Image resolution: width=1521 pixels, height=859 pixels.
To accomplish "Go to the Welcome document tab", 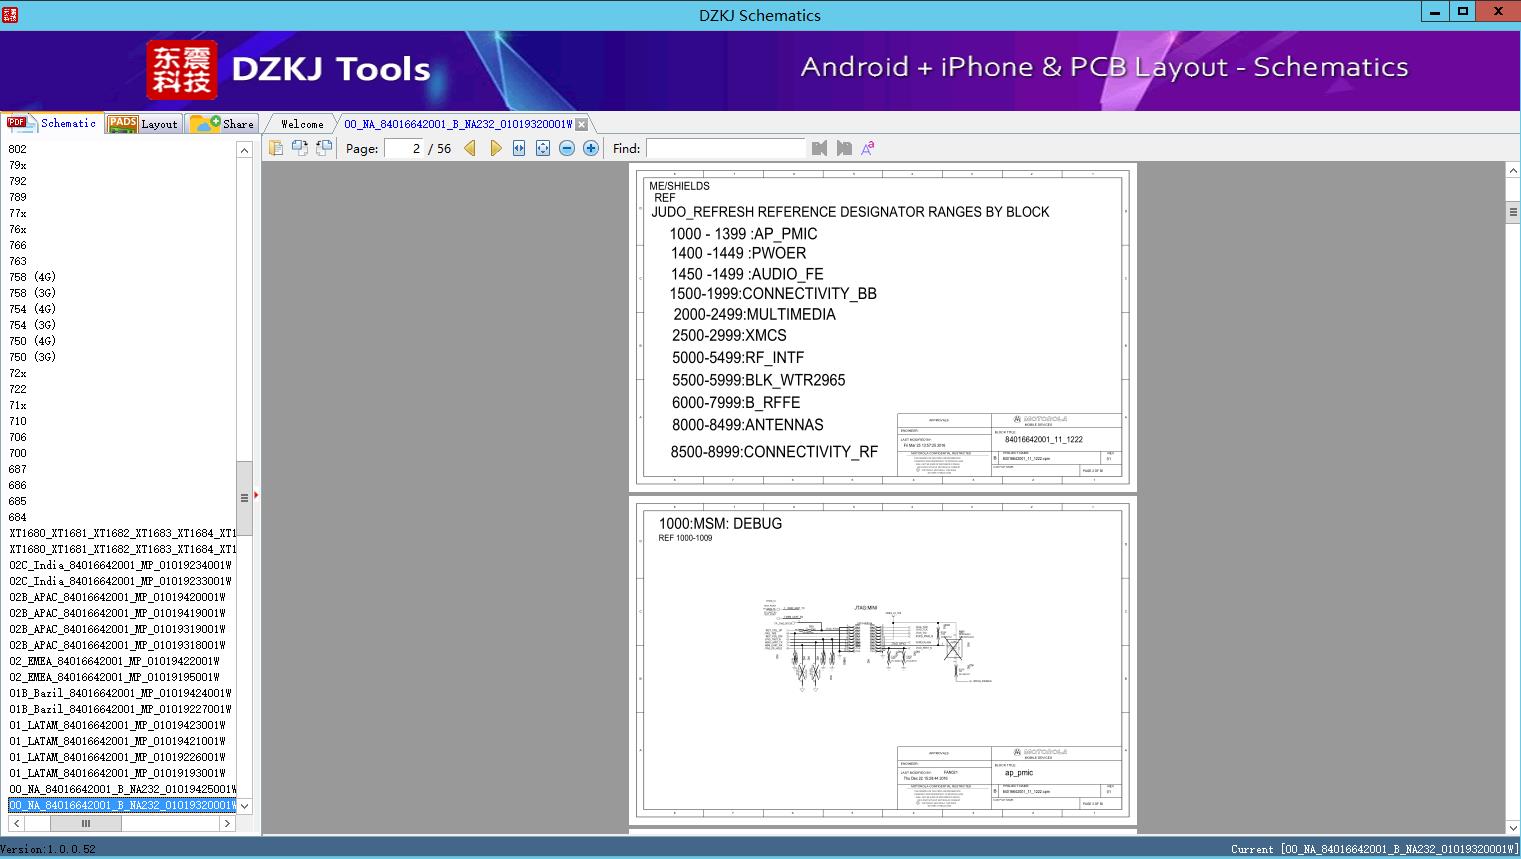I will pos(302,124).
